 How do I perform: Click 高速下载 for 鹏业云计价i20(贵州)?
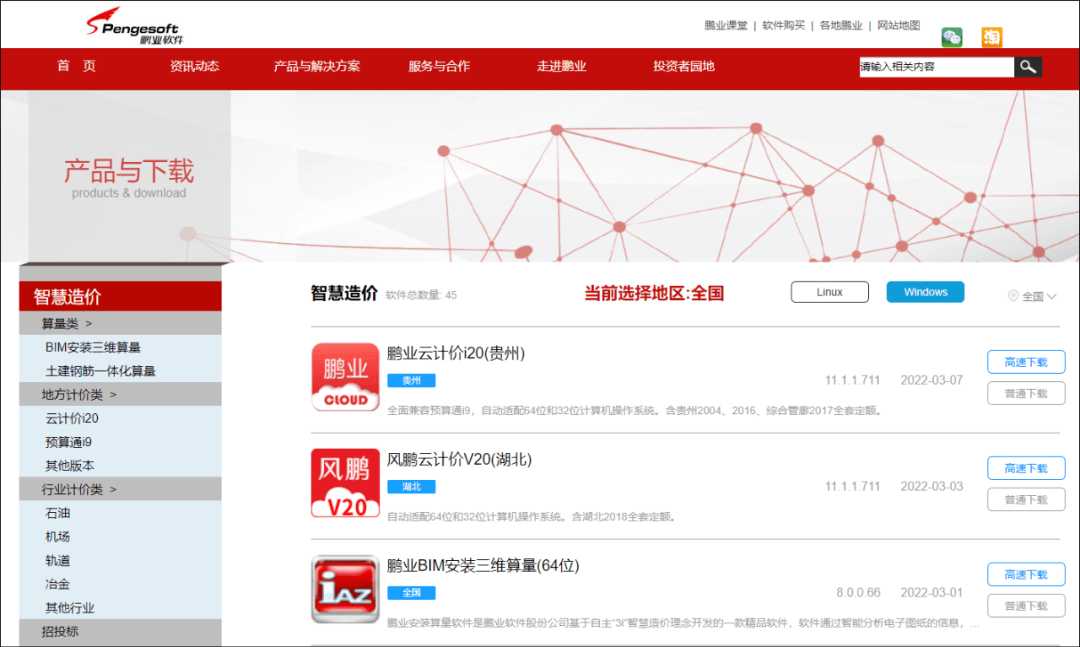click(1026, 362)
